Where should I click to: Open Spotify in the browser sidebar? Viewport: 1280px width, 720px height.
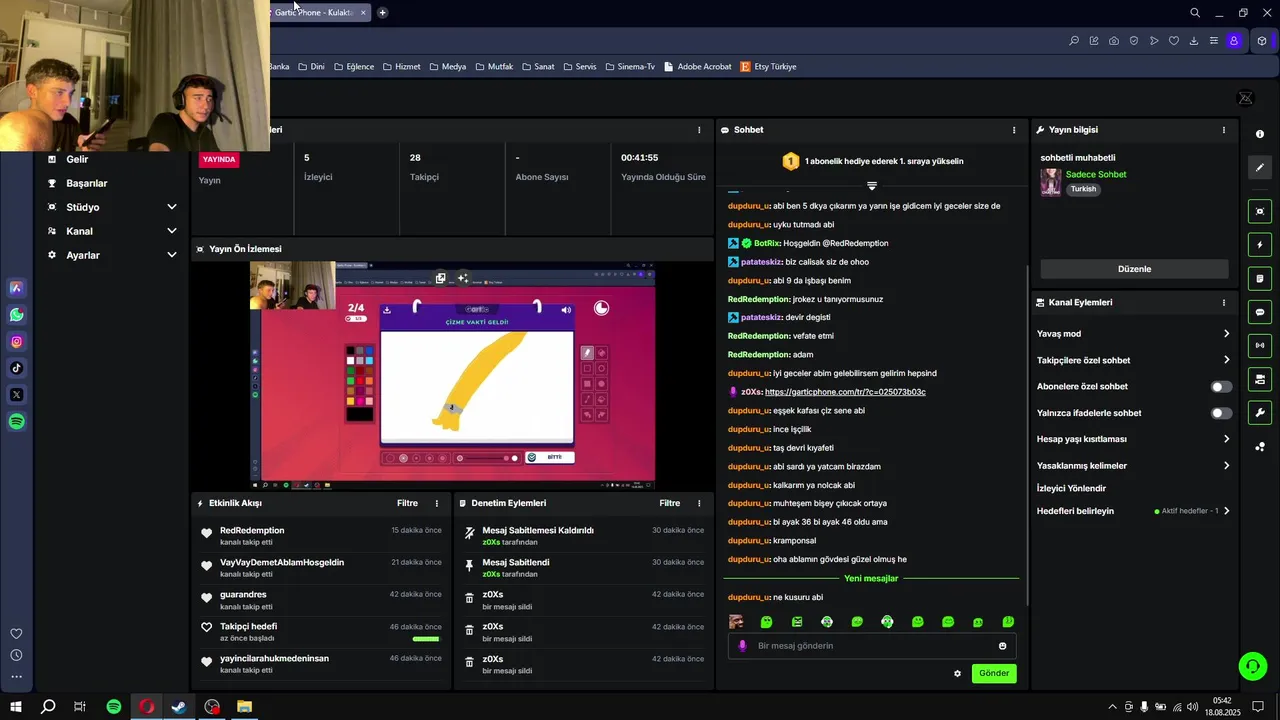point(16,422)
